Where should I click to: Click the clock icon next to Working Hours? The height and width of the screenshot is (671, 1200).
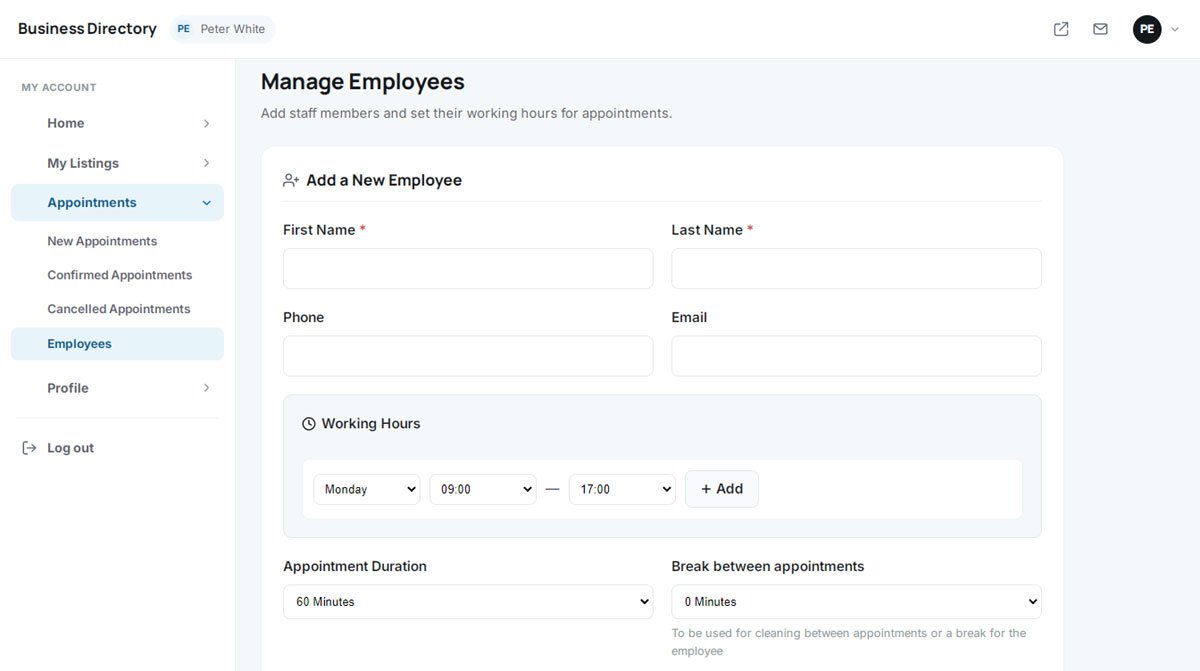309,424
